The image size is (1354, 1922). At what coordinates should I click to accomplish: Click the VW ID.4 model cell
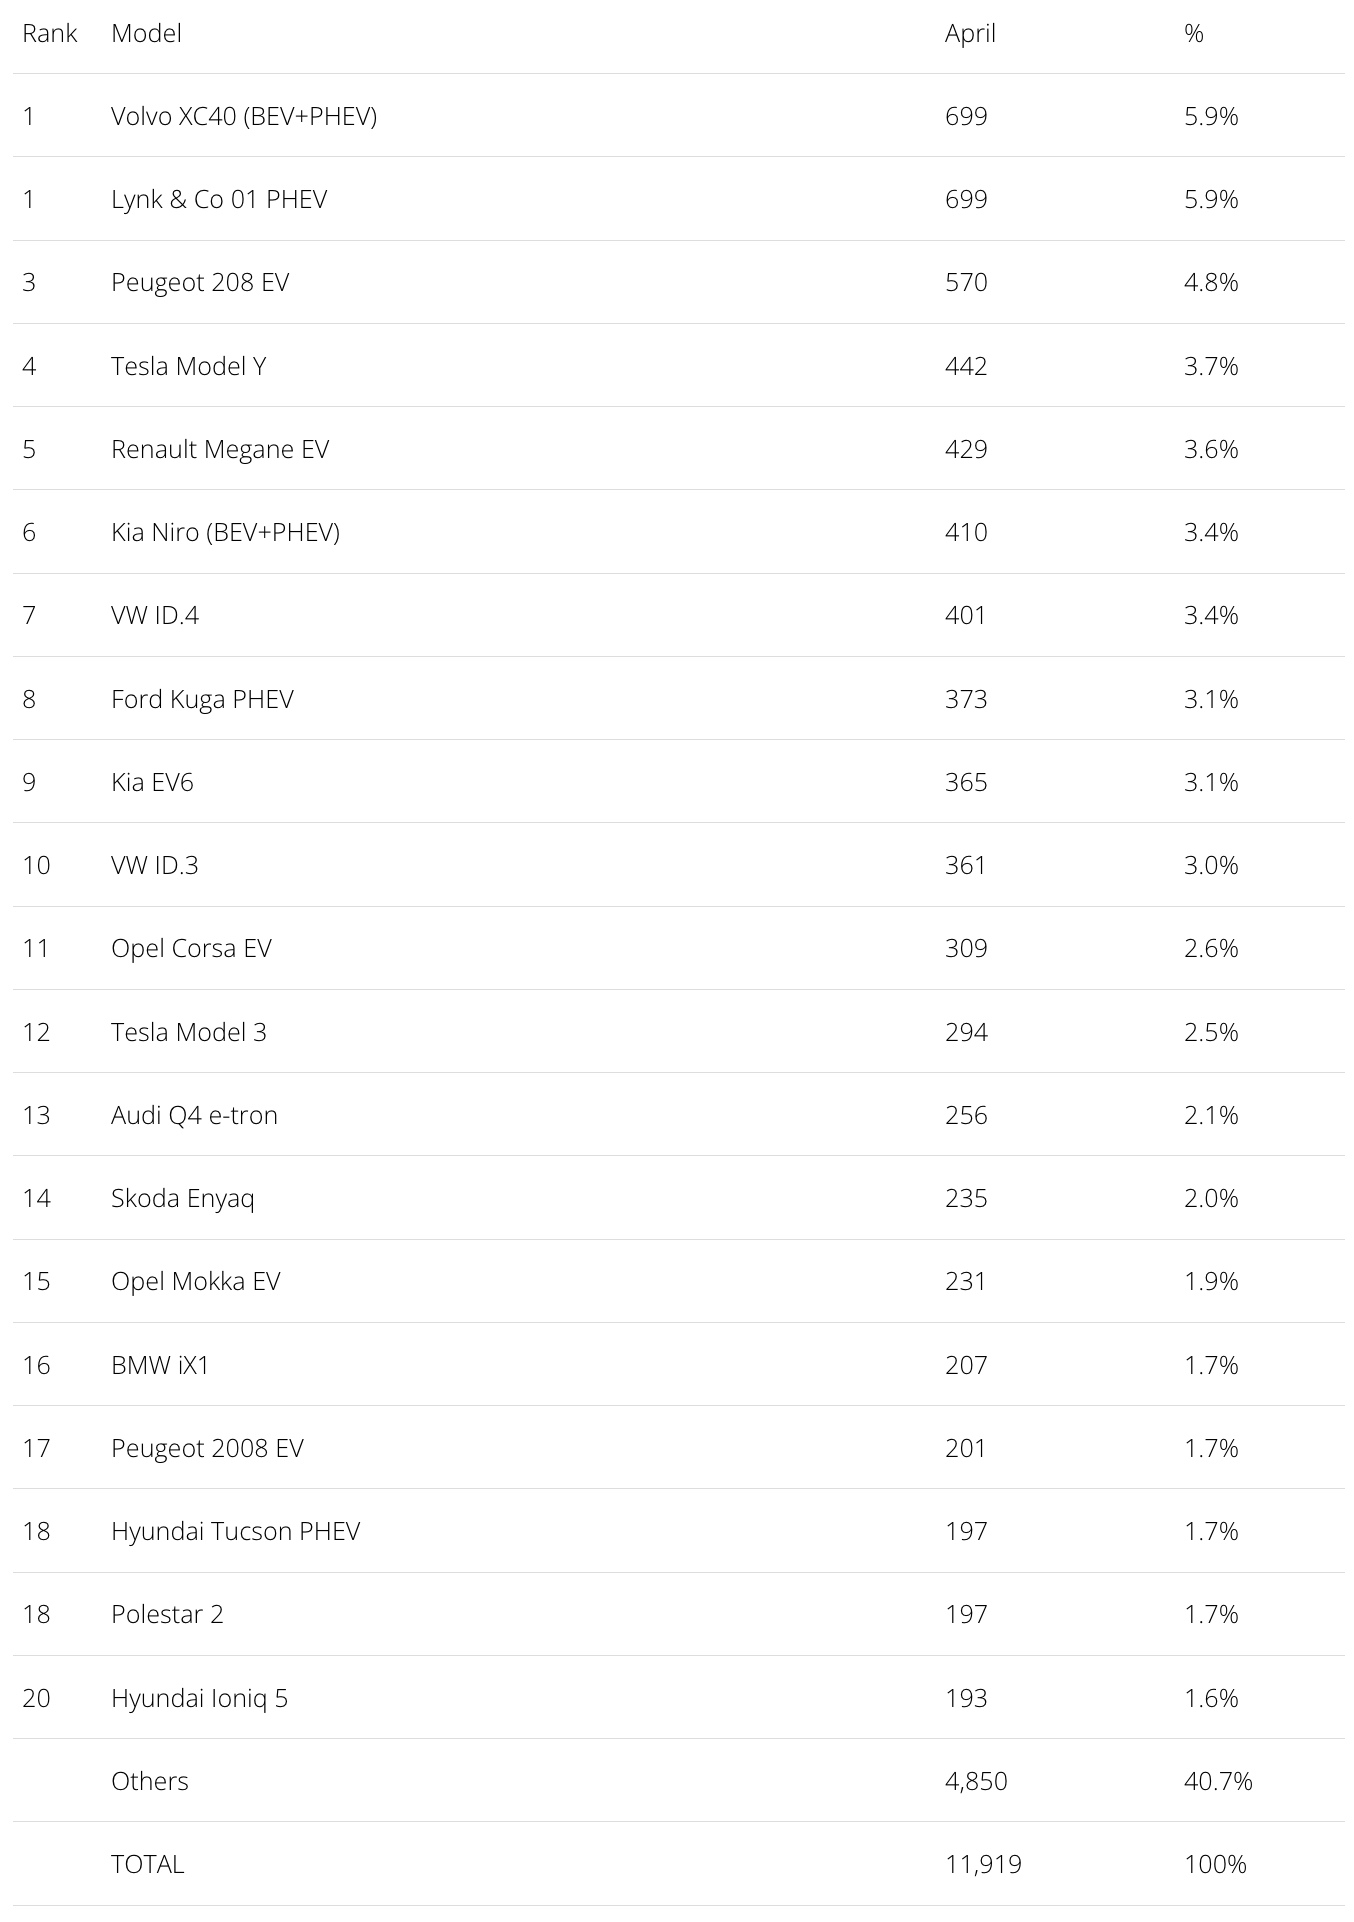(x=155, y=615)
